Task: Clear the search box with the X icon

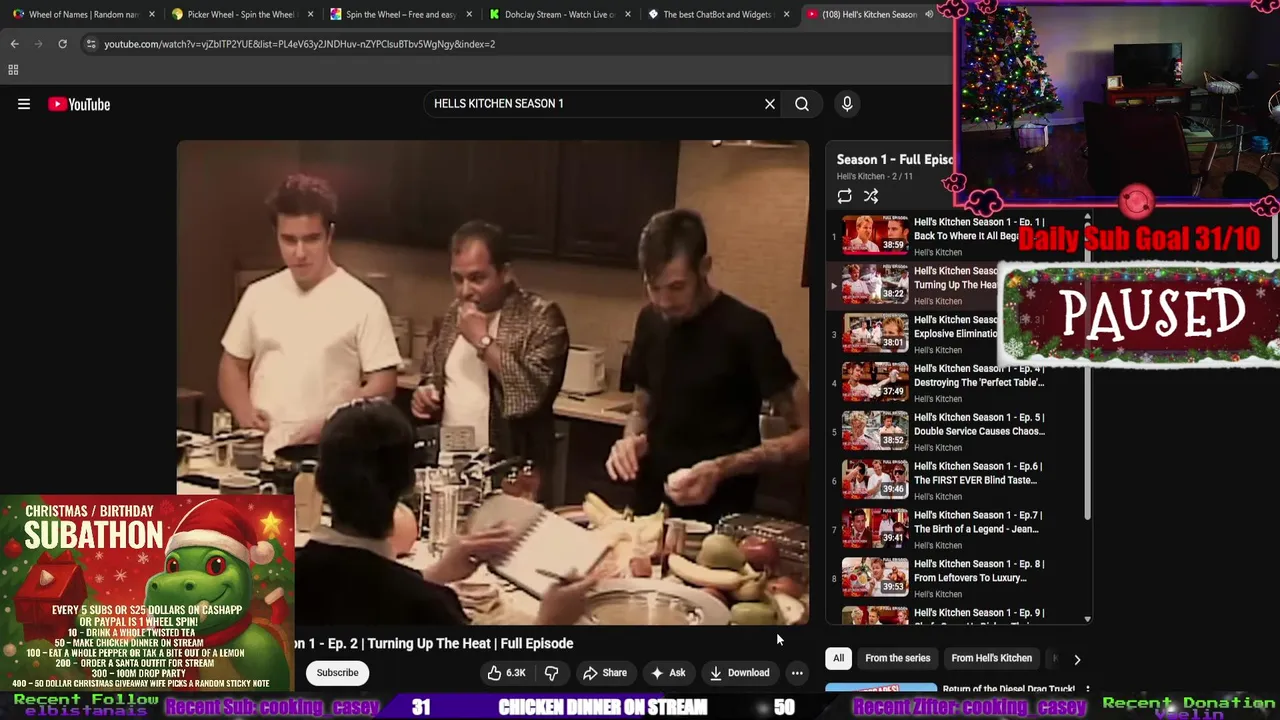Action: [770, 104]
